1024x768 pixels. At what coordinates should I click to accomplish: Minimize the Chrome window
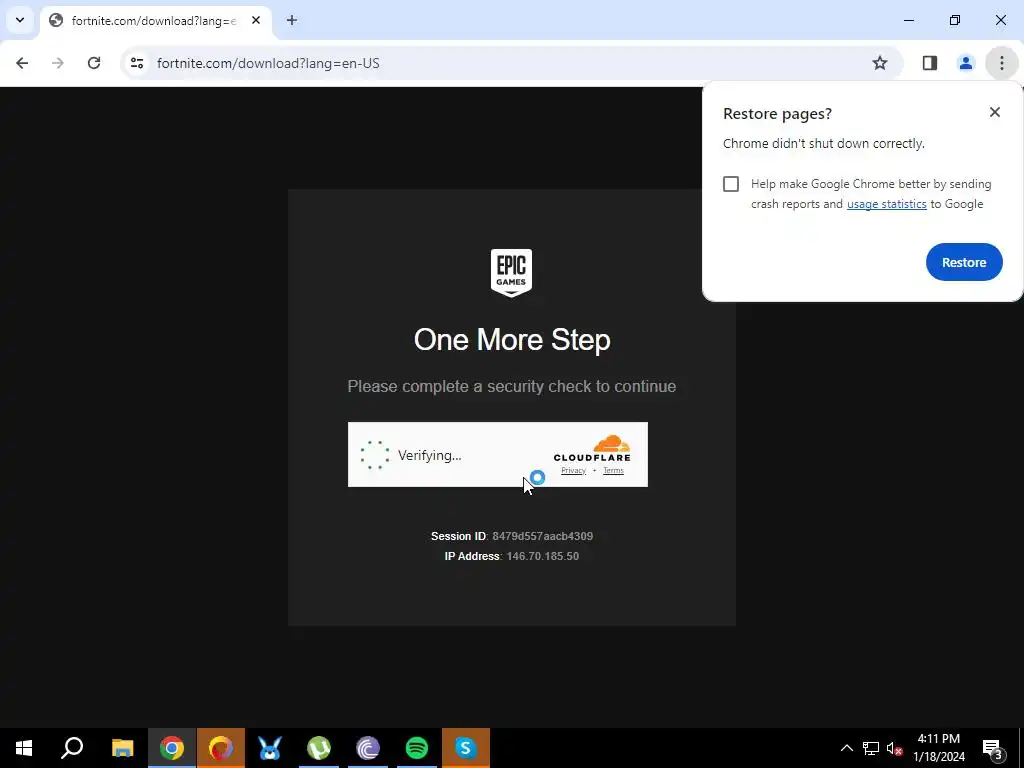pos(908,20)
